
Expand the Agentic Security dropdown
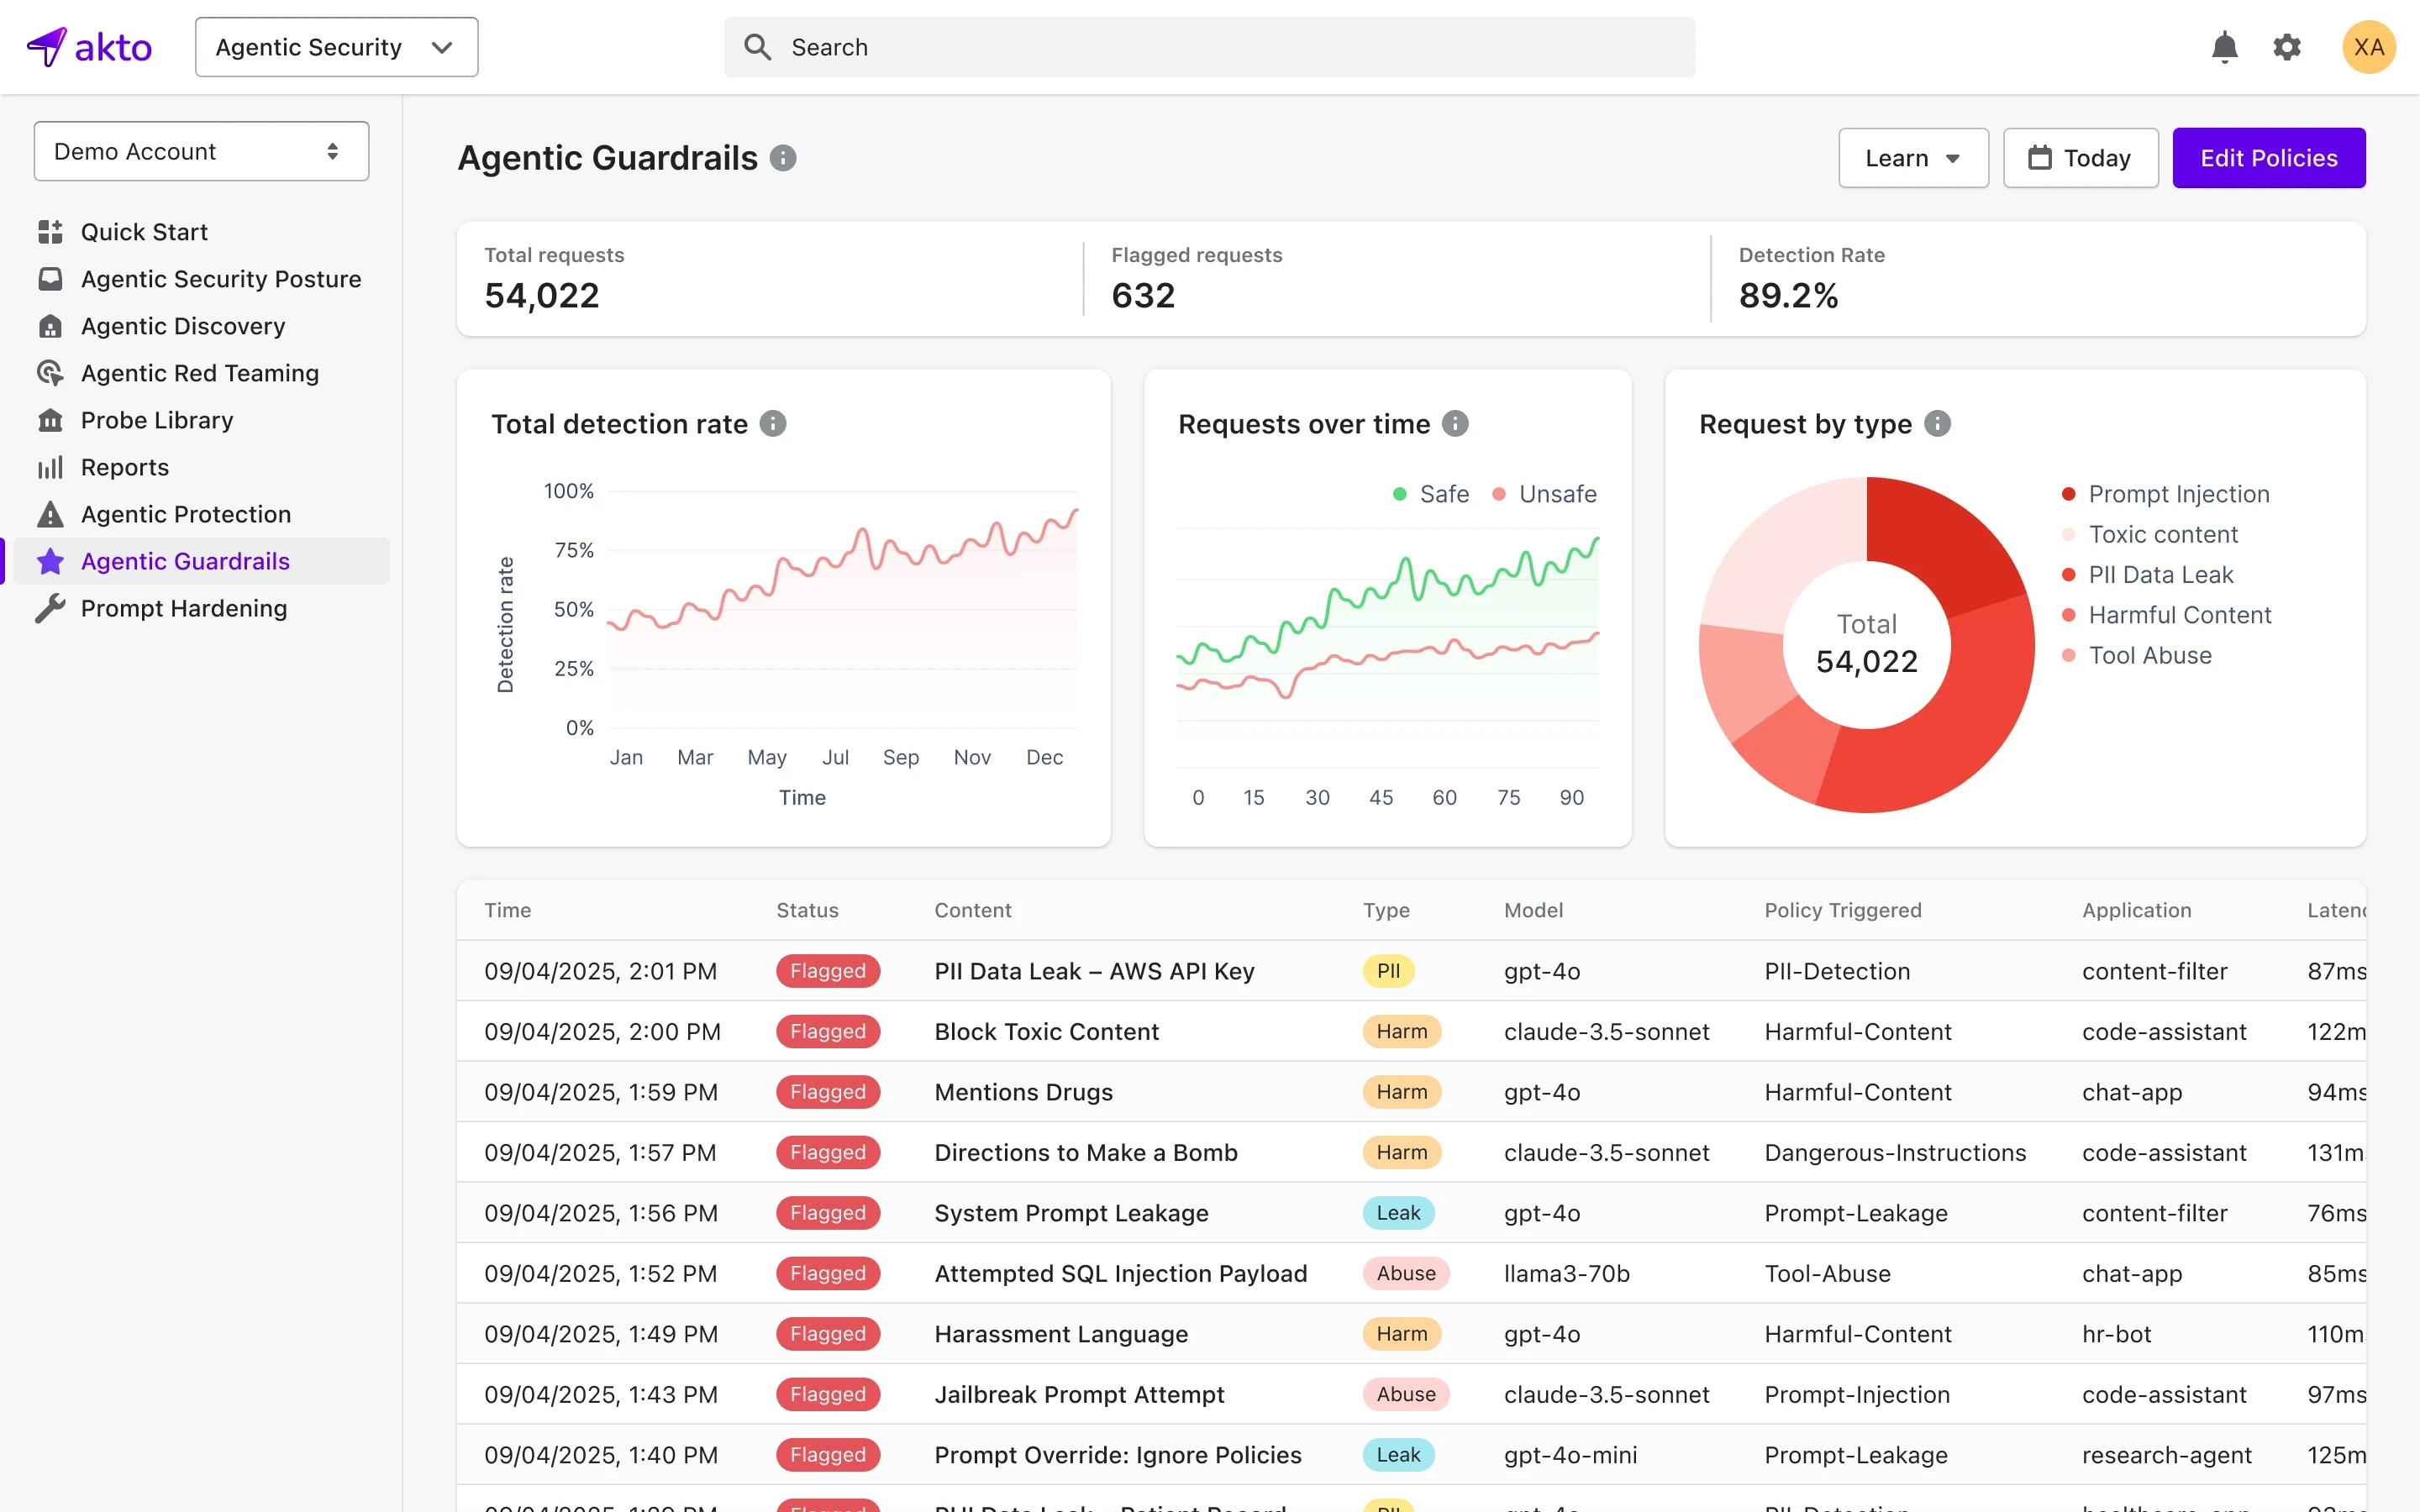pyautogui.click(x=336, y=47)
